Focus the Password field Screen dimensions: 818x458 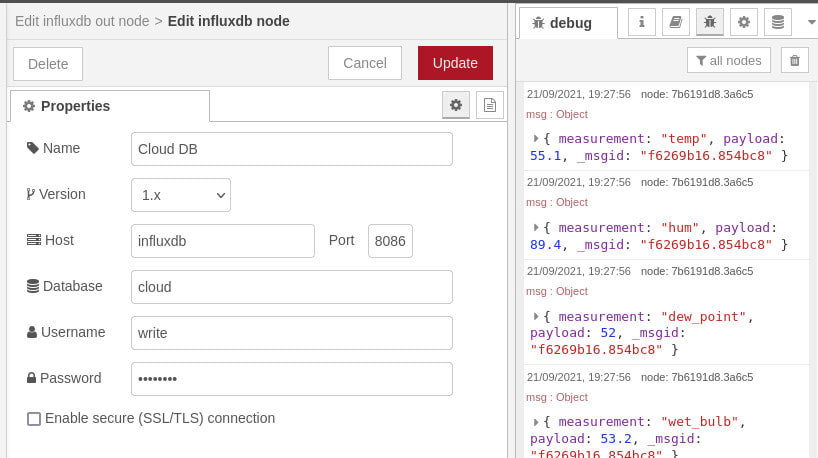tap(292, 379)
